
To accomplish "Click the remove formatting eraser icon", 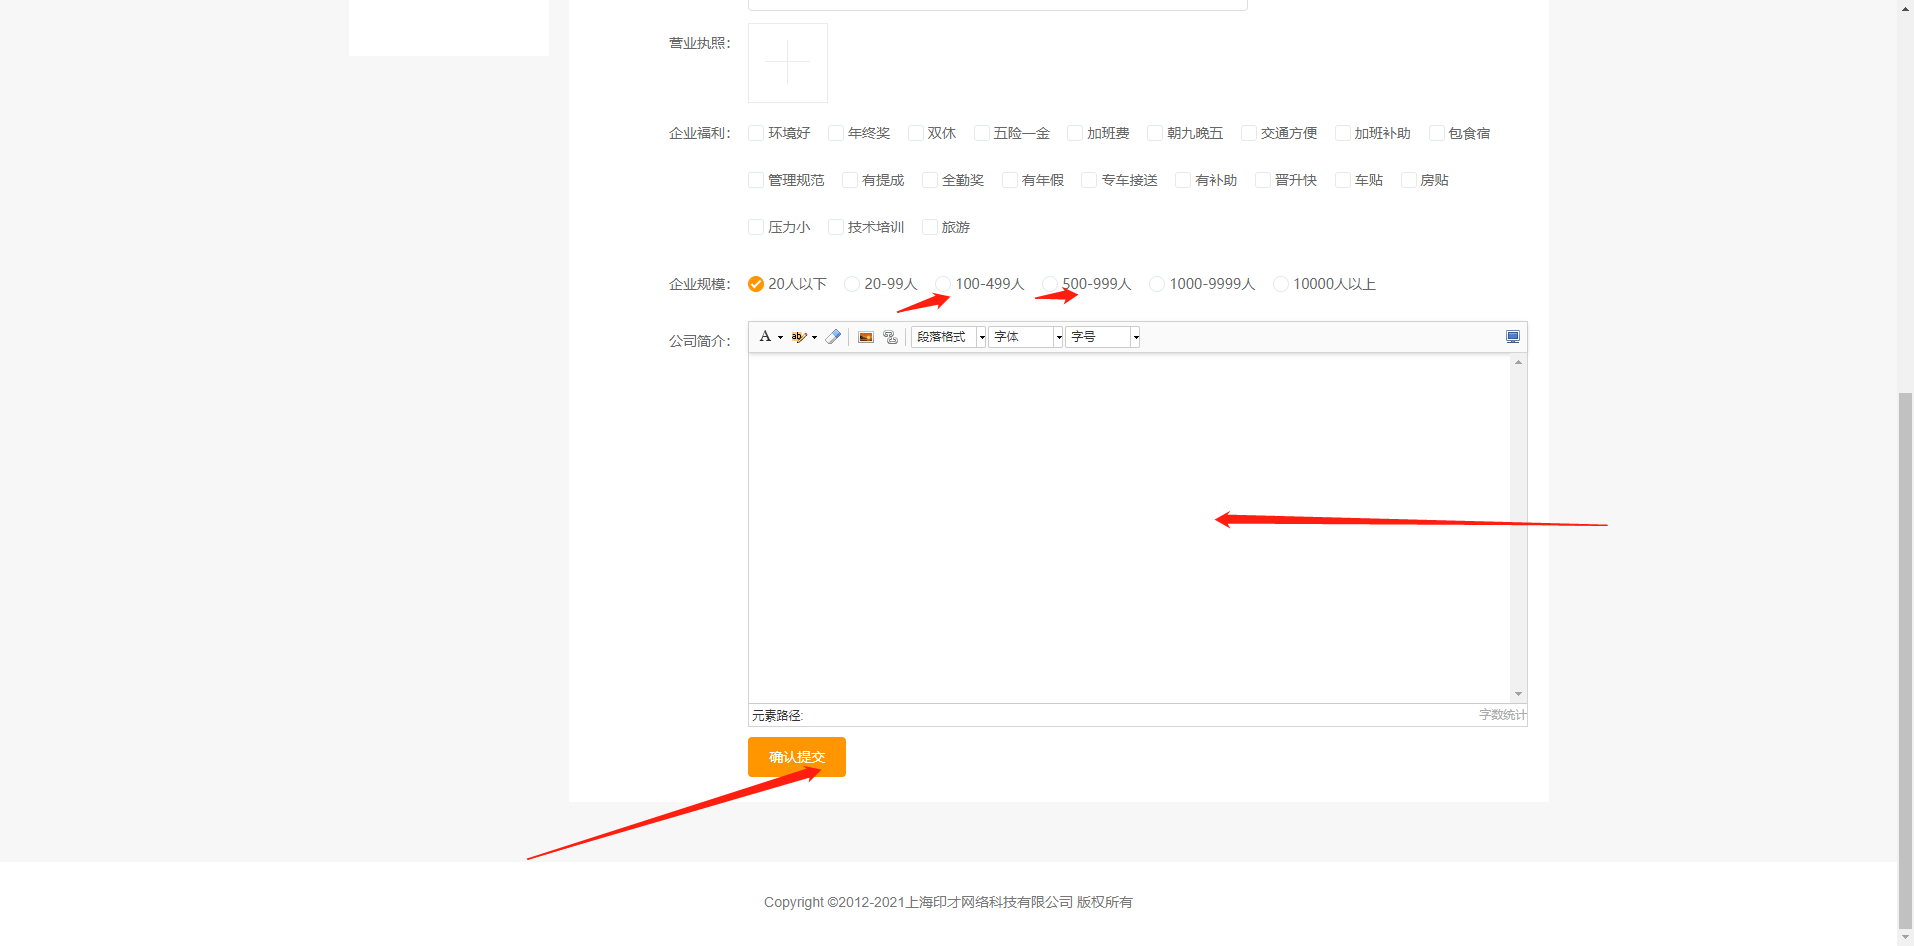I will pyautogui.click(x=833, y=336).
